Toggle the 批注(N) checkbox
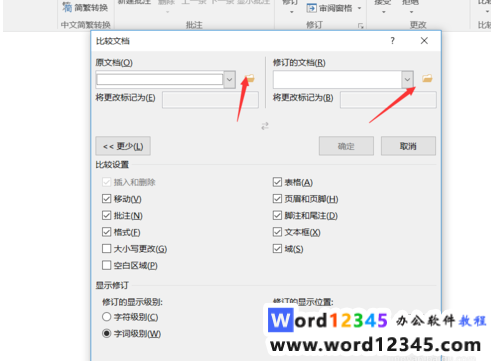Viewport: 491px width, 361px height. click(106, 216)
